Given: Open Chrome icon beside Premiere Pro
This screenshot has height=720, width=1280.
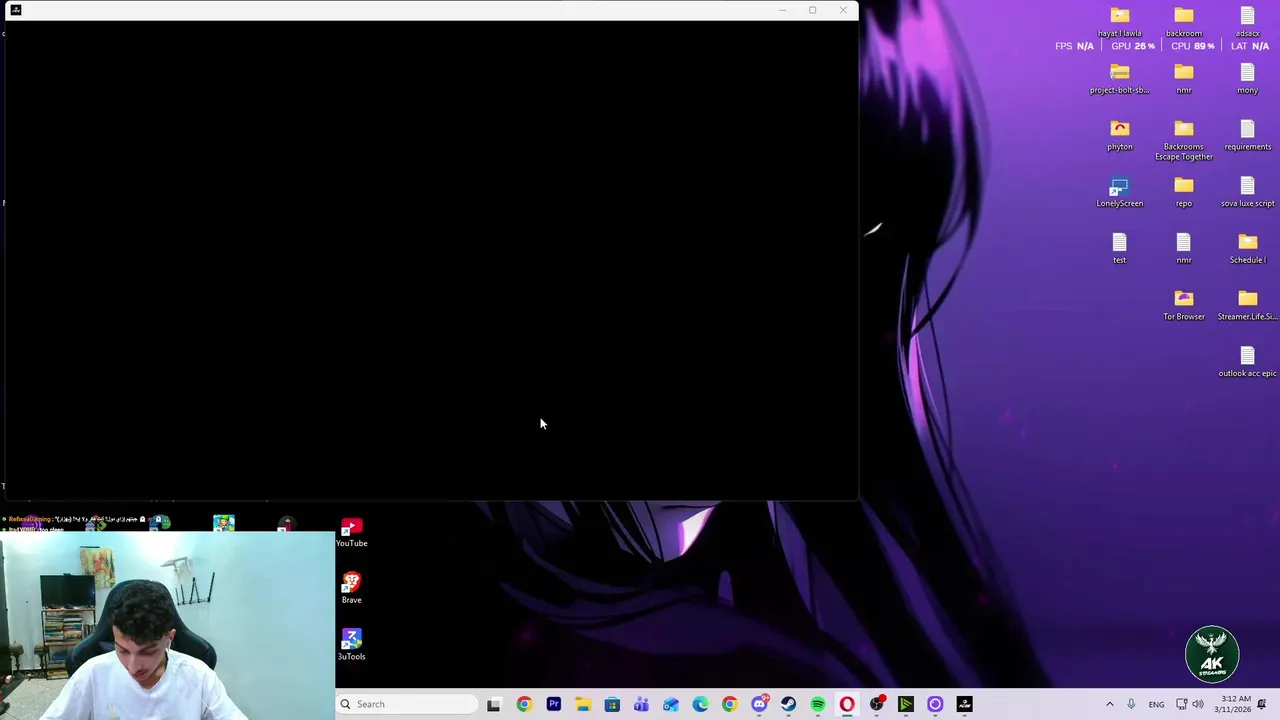Looking at the screenshot, I should tap(524, 704).
